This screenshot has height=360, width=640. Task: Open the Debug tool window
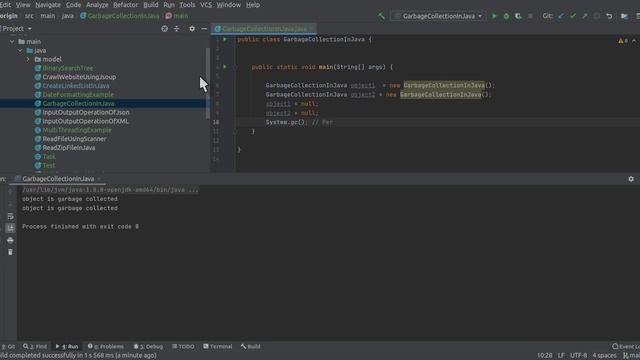click(x=148, y=347)
